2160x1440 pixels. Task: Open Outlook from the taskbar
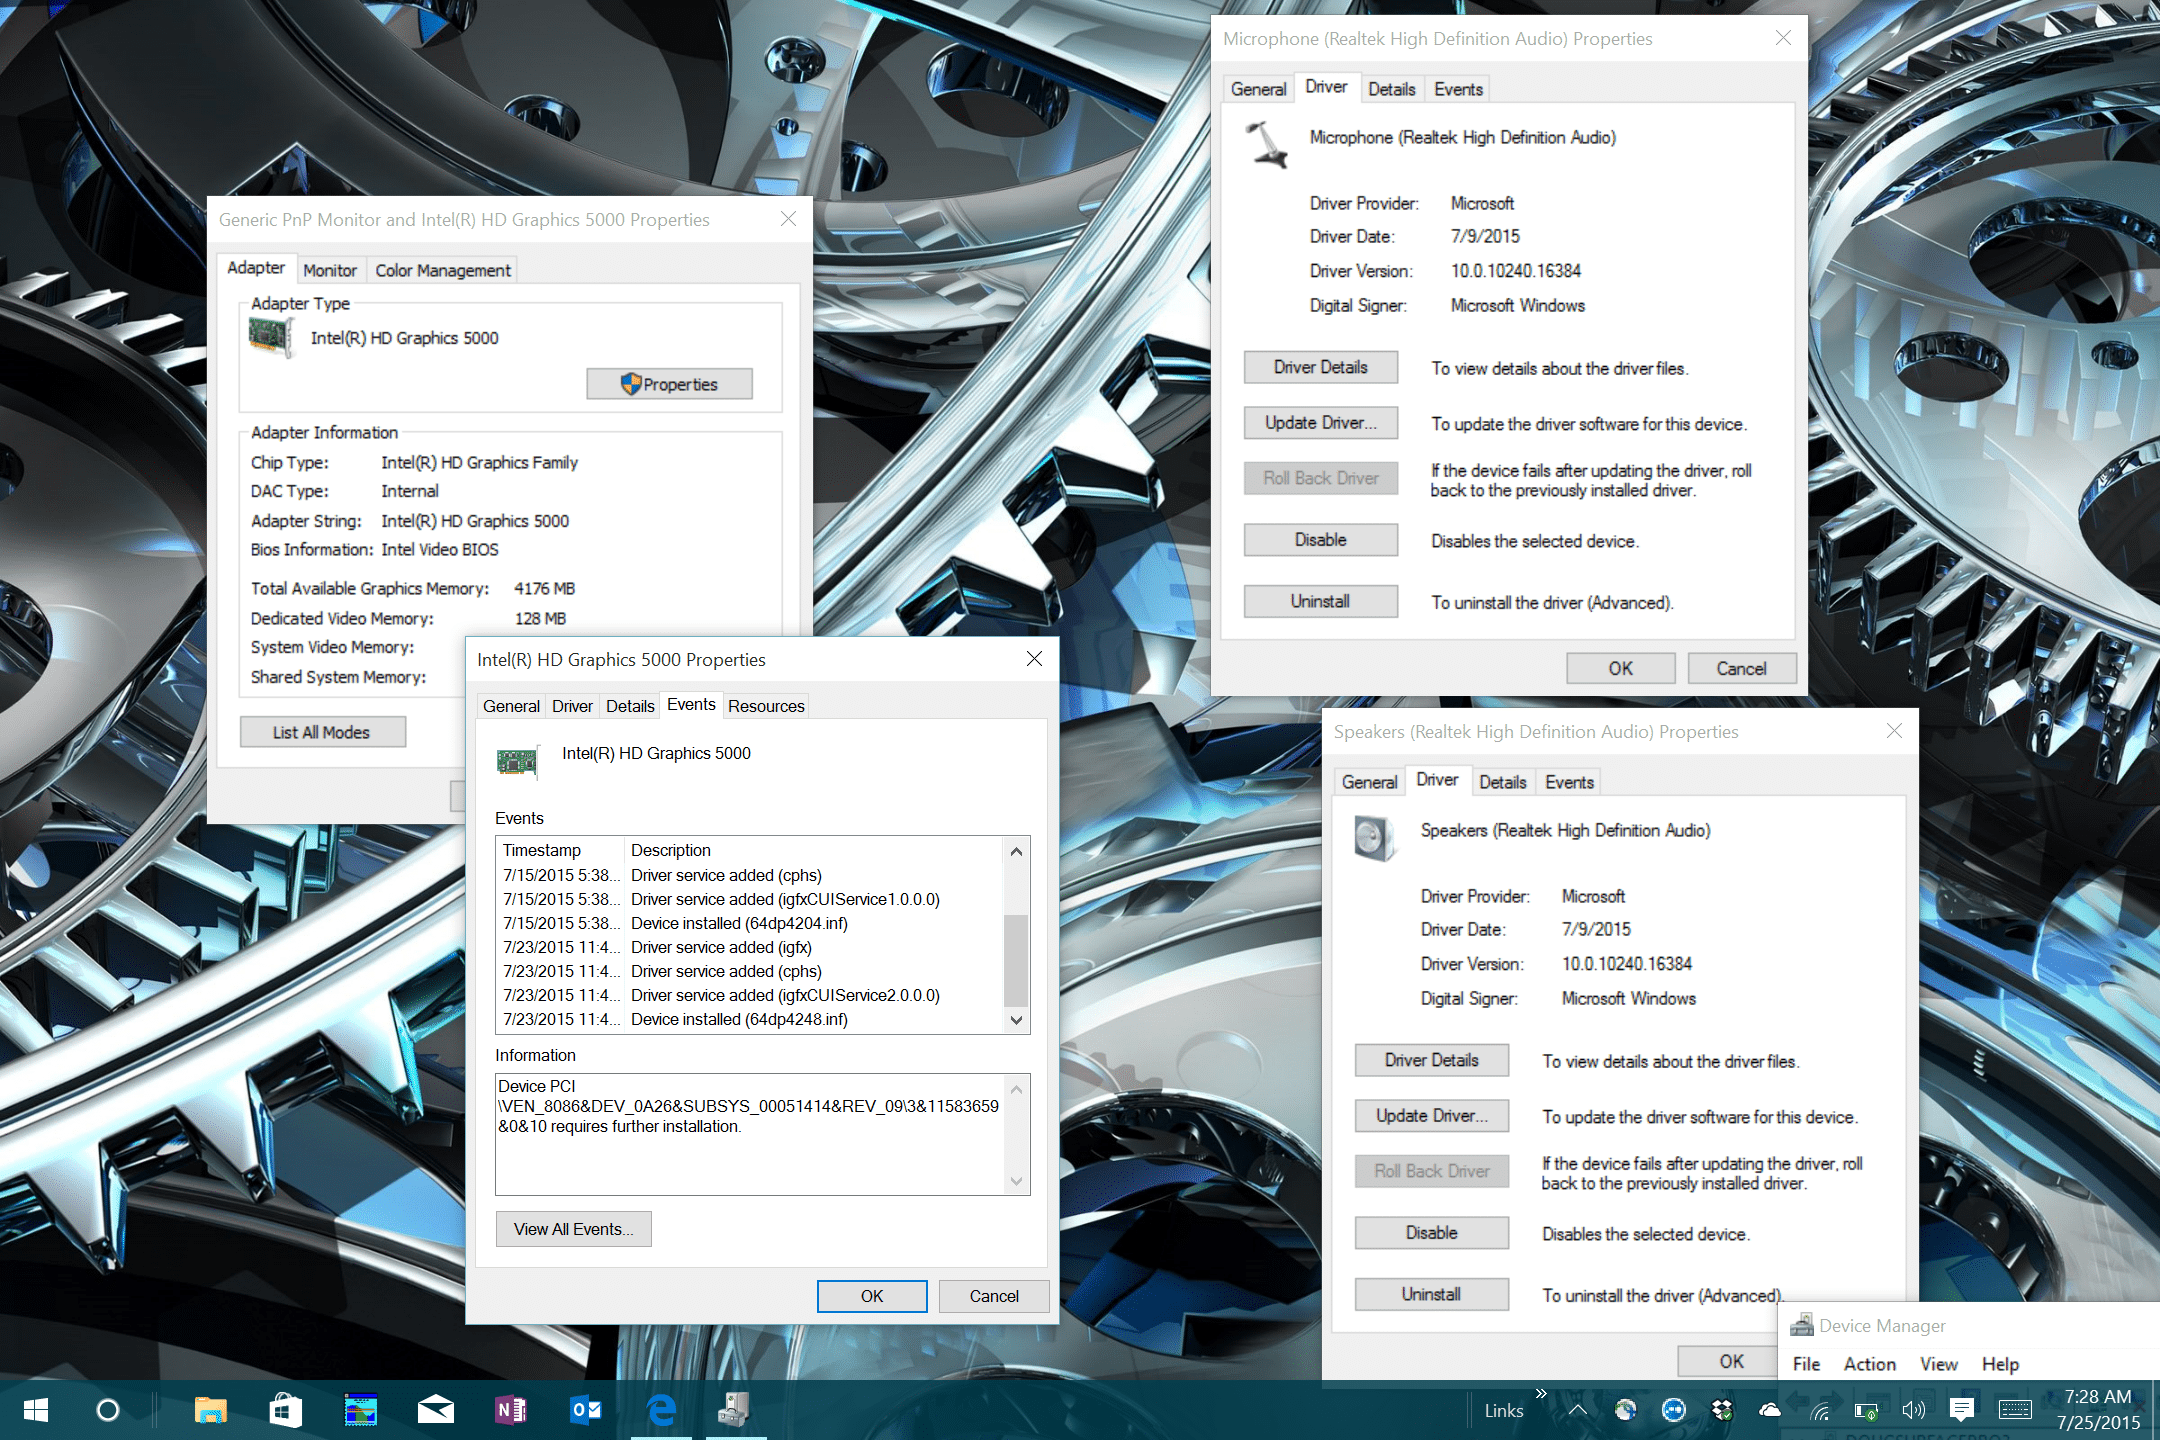[585, 1410]
